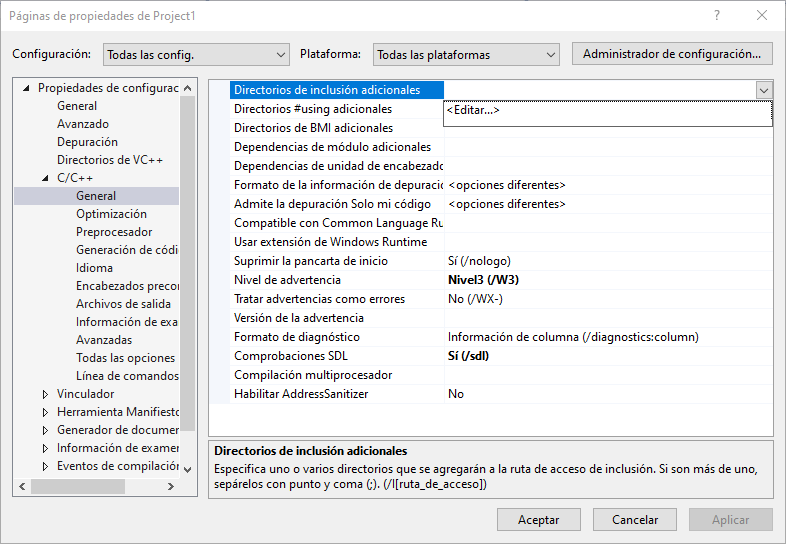Open the Configuración dropdown
Image resolution: width=786 pixels, height=544 pixels.
pyautogui.click(x=196, y=55)
